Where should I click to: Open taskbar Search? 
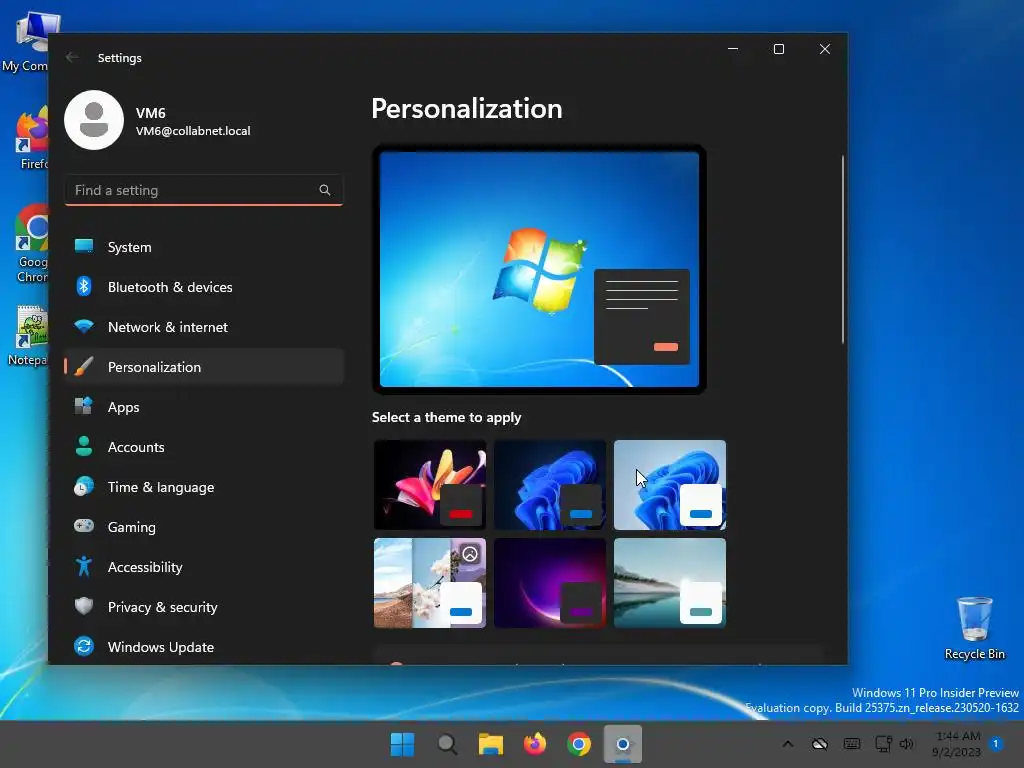pyautogui.click(x=447, y=744)
